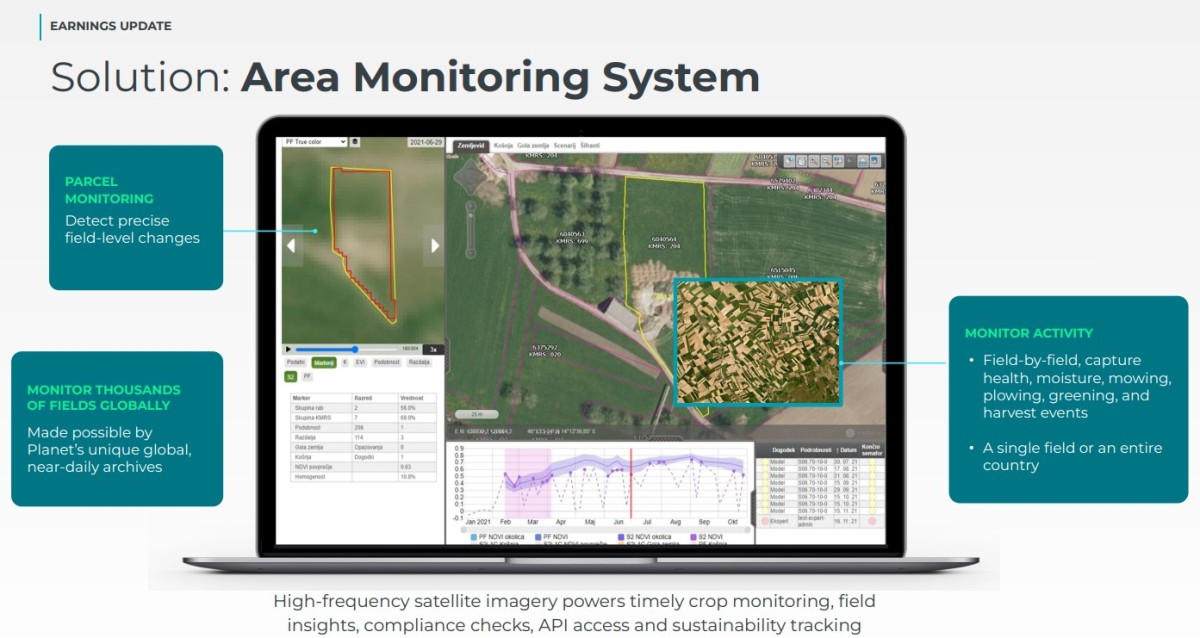Switch to the Podatki tab
Image resolution: width=1200 pixels, height=638 pixels.
tap(296, 362)
